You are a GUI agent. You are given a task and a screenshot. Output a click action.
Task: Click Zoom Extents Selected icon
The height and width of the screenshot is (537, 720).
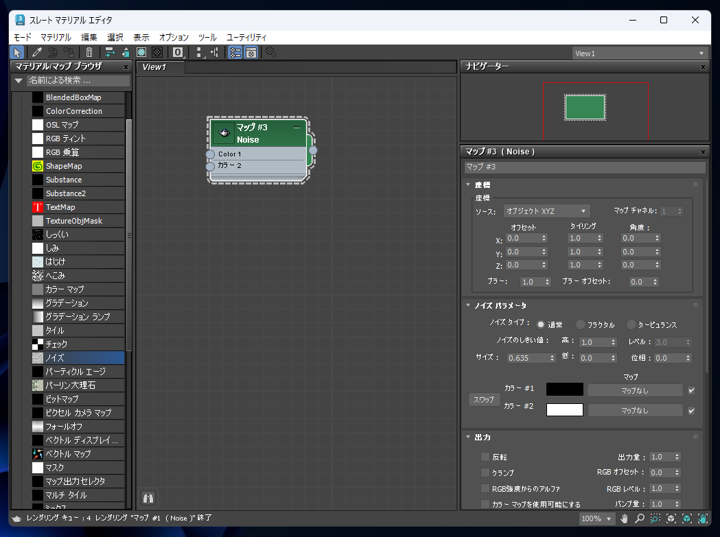tap(686, 519)
